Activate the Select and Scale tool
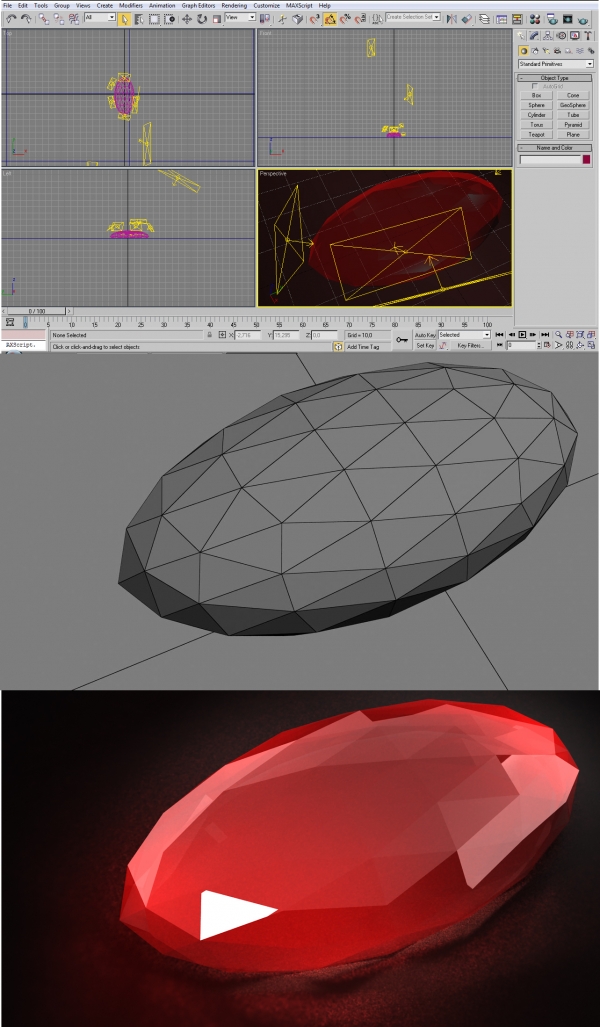Image resolution: width=600 pixels, height=1027 pixels. point(216,19)
